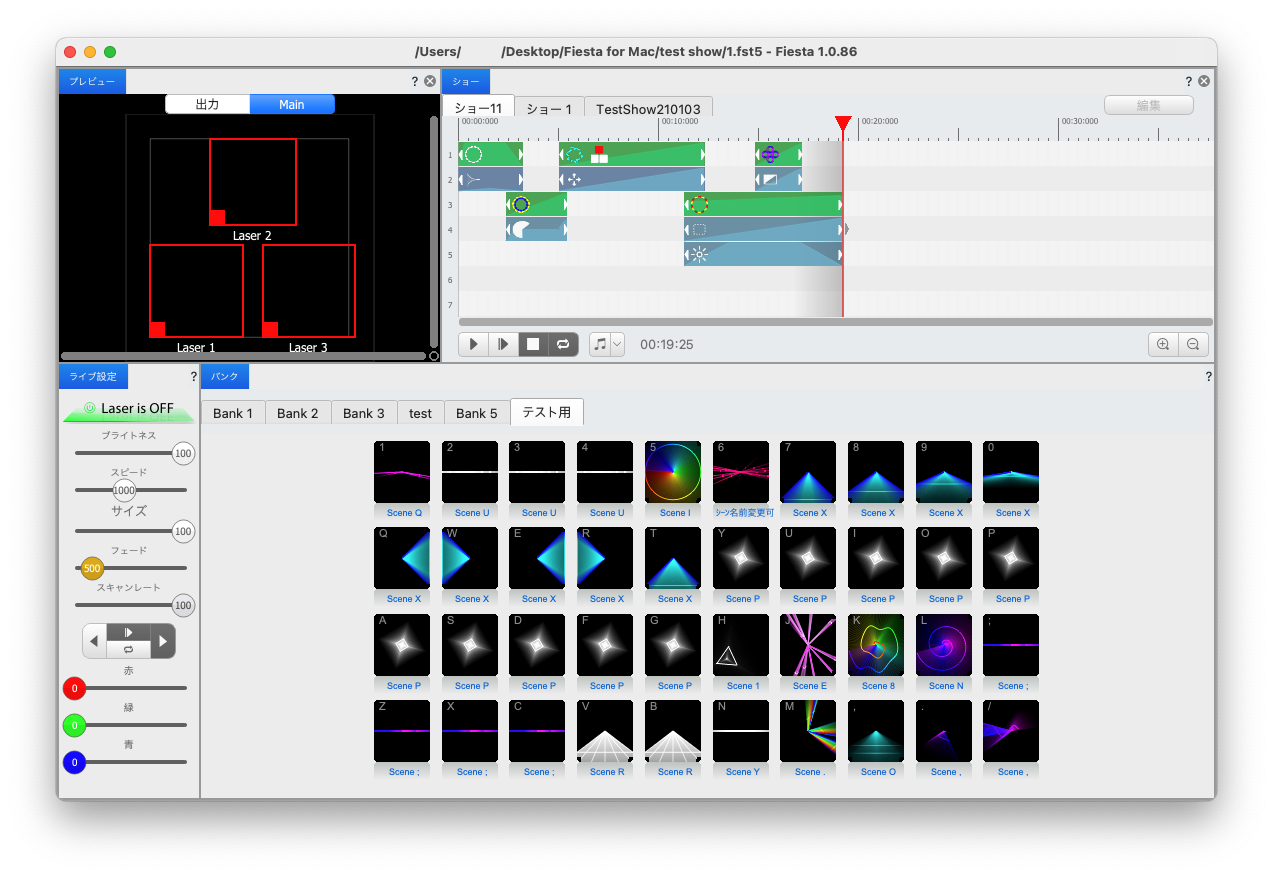The height and width of the screenshot is (875, 1273).
Task: Click the Stop playback button
Action: [x=533, y=344]
